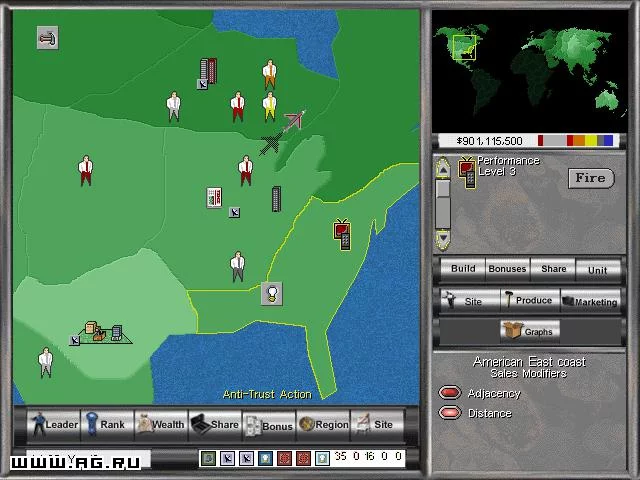Open the Build tab

coord(463,269)
